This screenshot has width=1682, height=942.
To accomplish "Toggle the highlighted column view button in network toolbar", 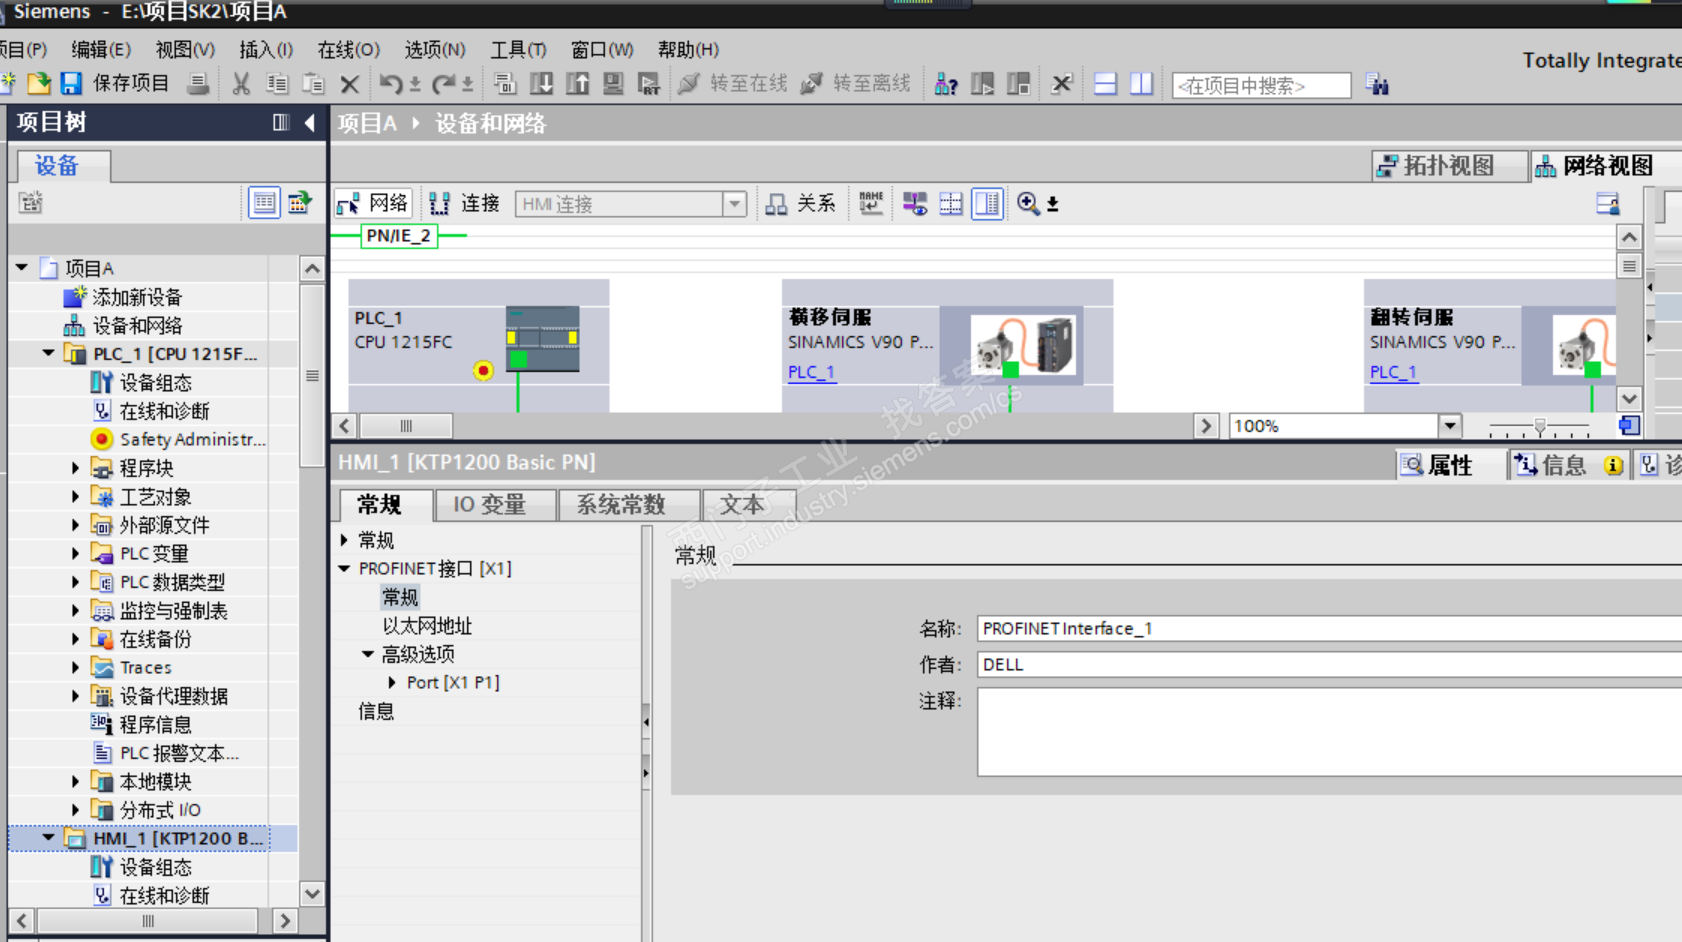I will pos(987,204).
